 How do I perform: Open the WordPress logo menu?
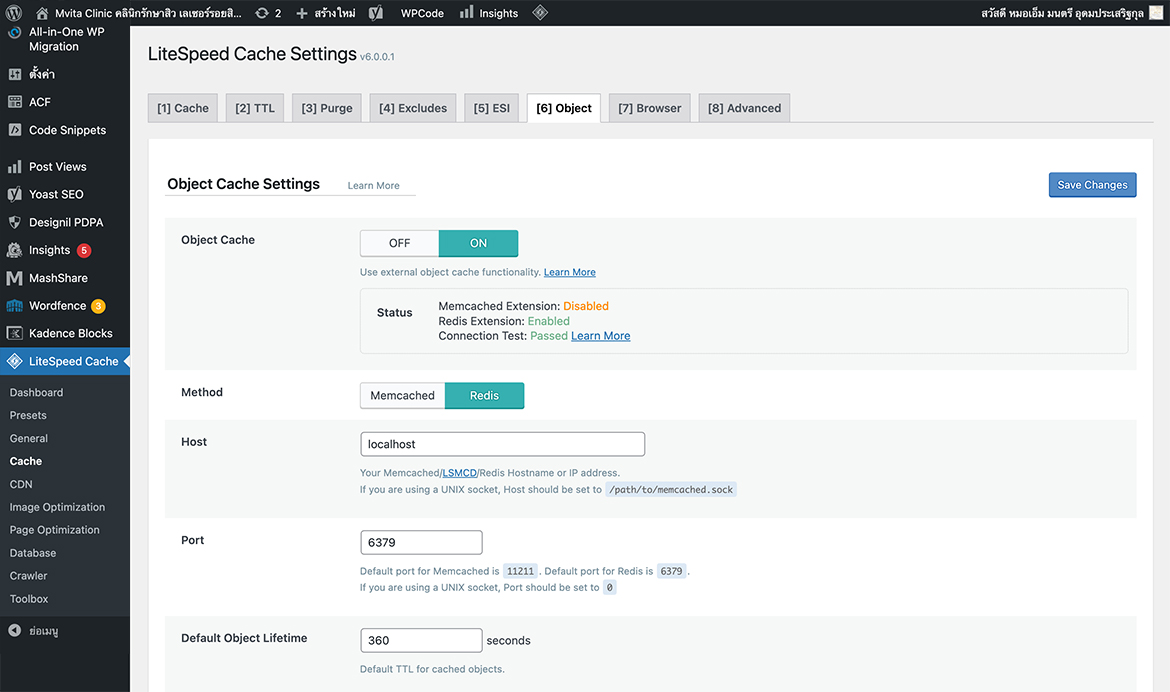tap(13, 13)
